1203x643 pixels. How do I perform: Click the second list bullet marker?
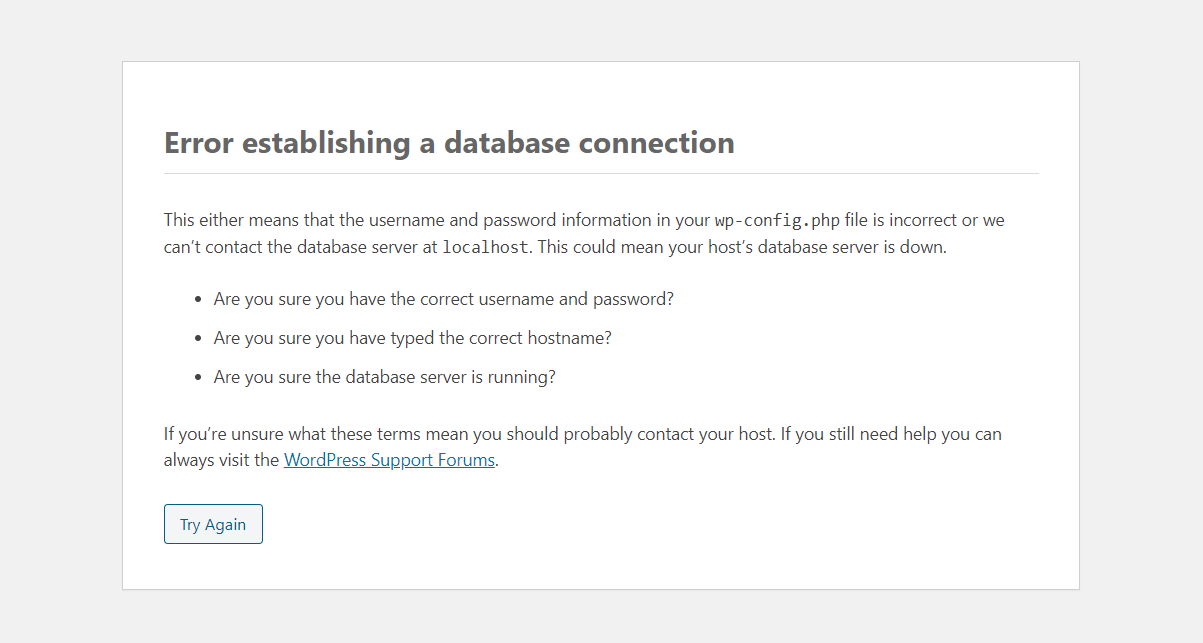coord(197,339)
